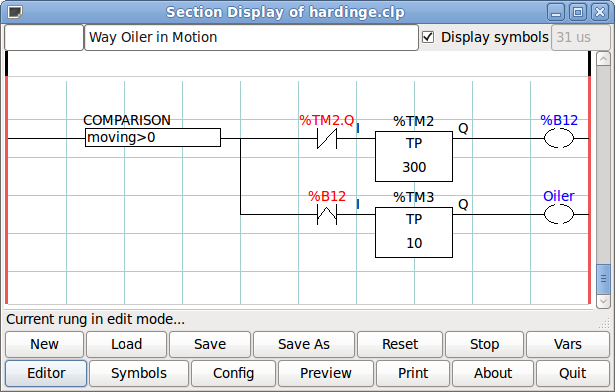The height and width of the screenshot is (392, 615).
Task: Open the Symbols window
Action: click(x=139, y=373)
